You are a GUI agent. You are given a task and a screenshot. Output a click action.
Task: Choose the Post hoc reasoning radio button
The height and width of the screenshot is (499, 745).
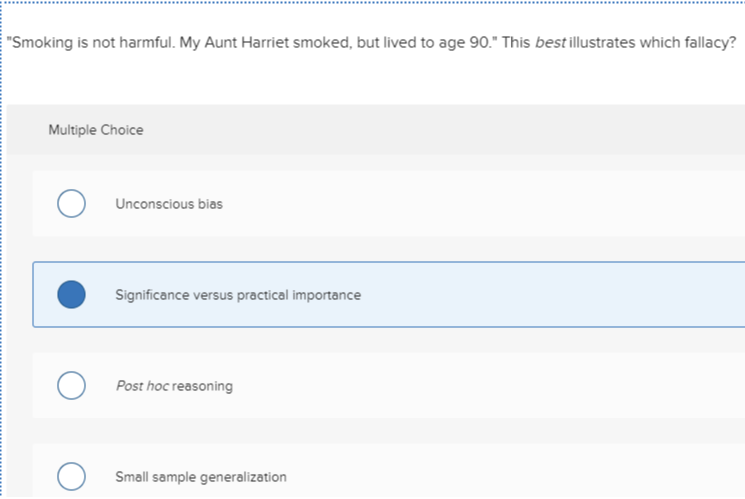(x=70, y=385)
